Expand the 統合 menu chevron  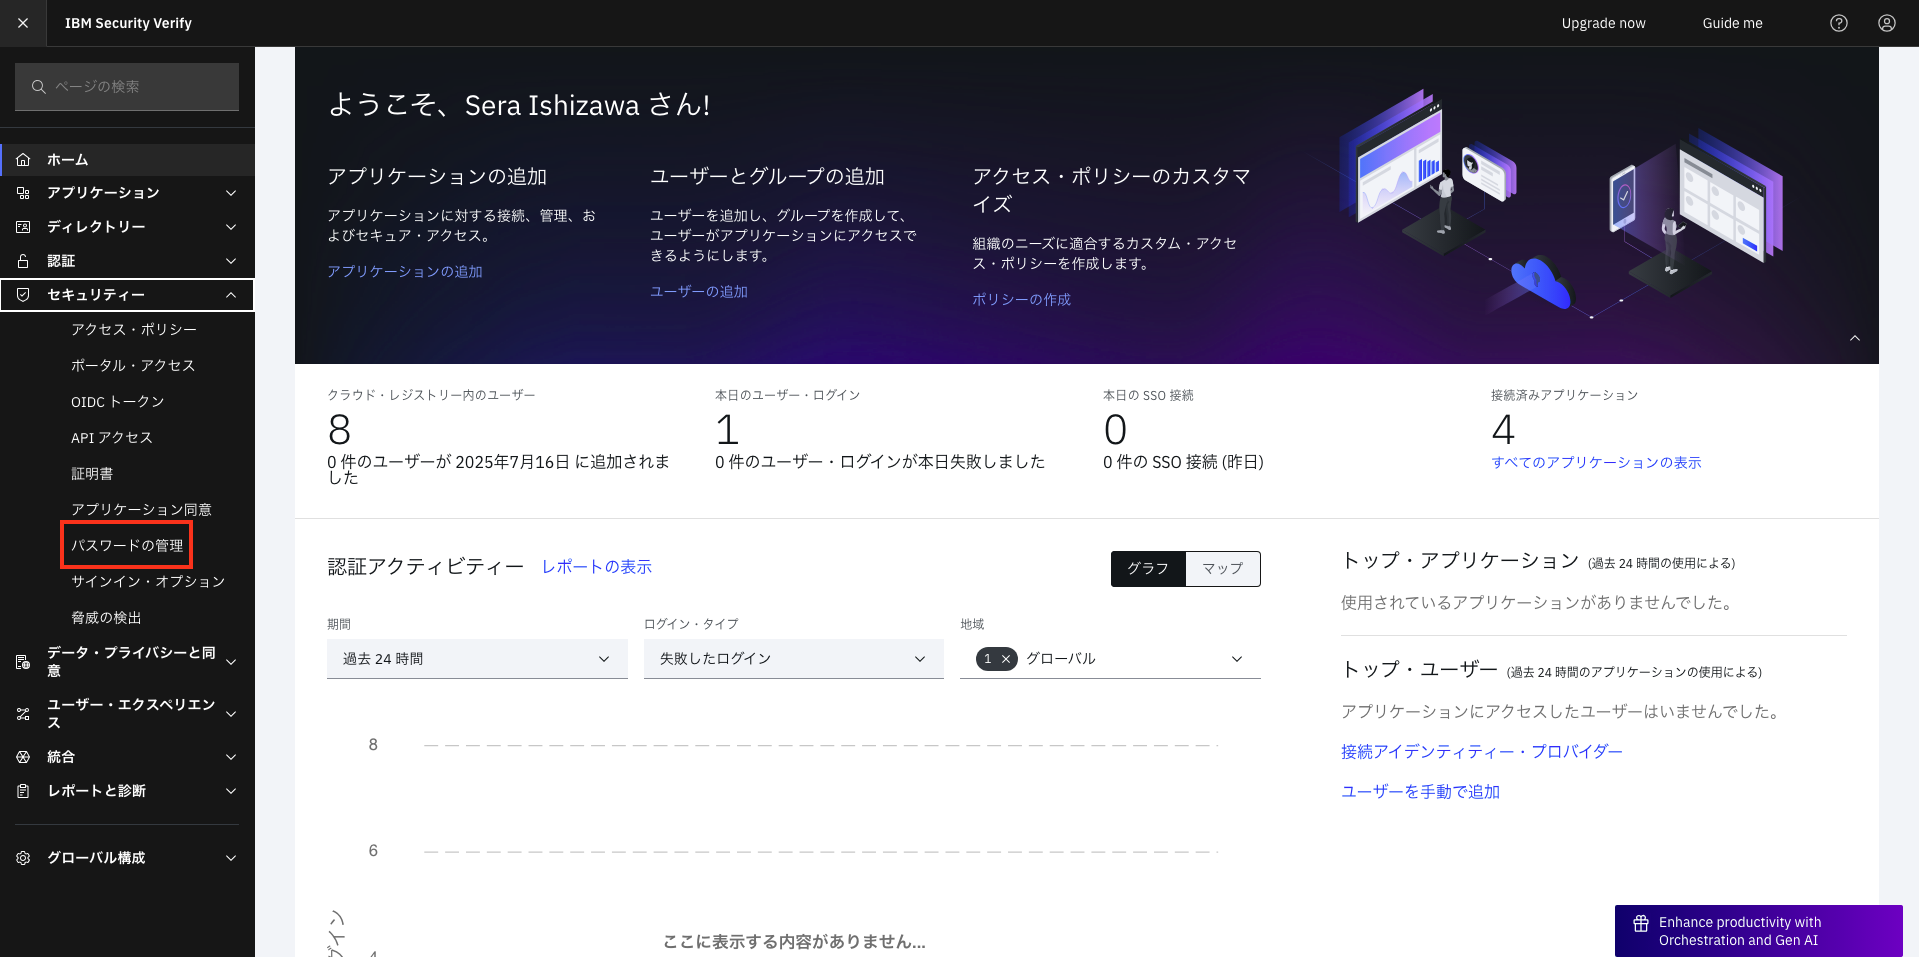231,757
